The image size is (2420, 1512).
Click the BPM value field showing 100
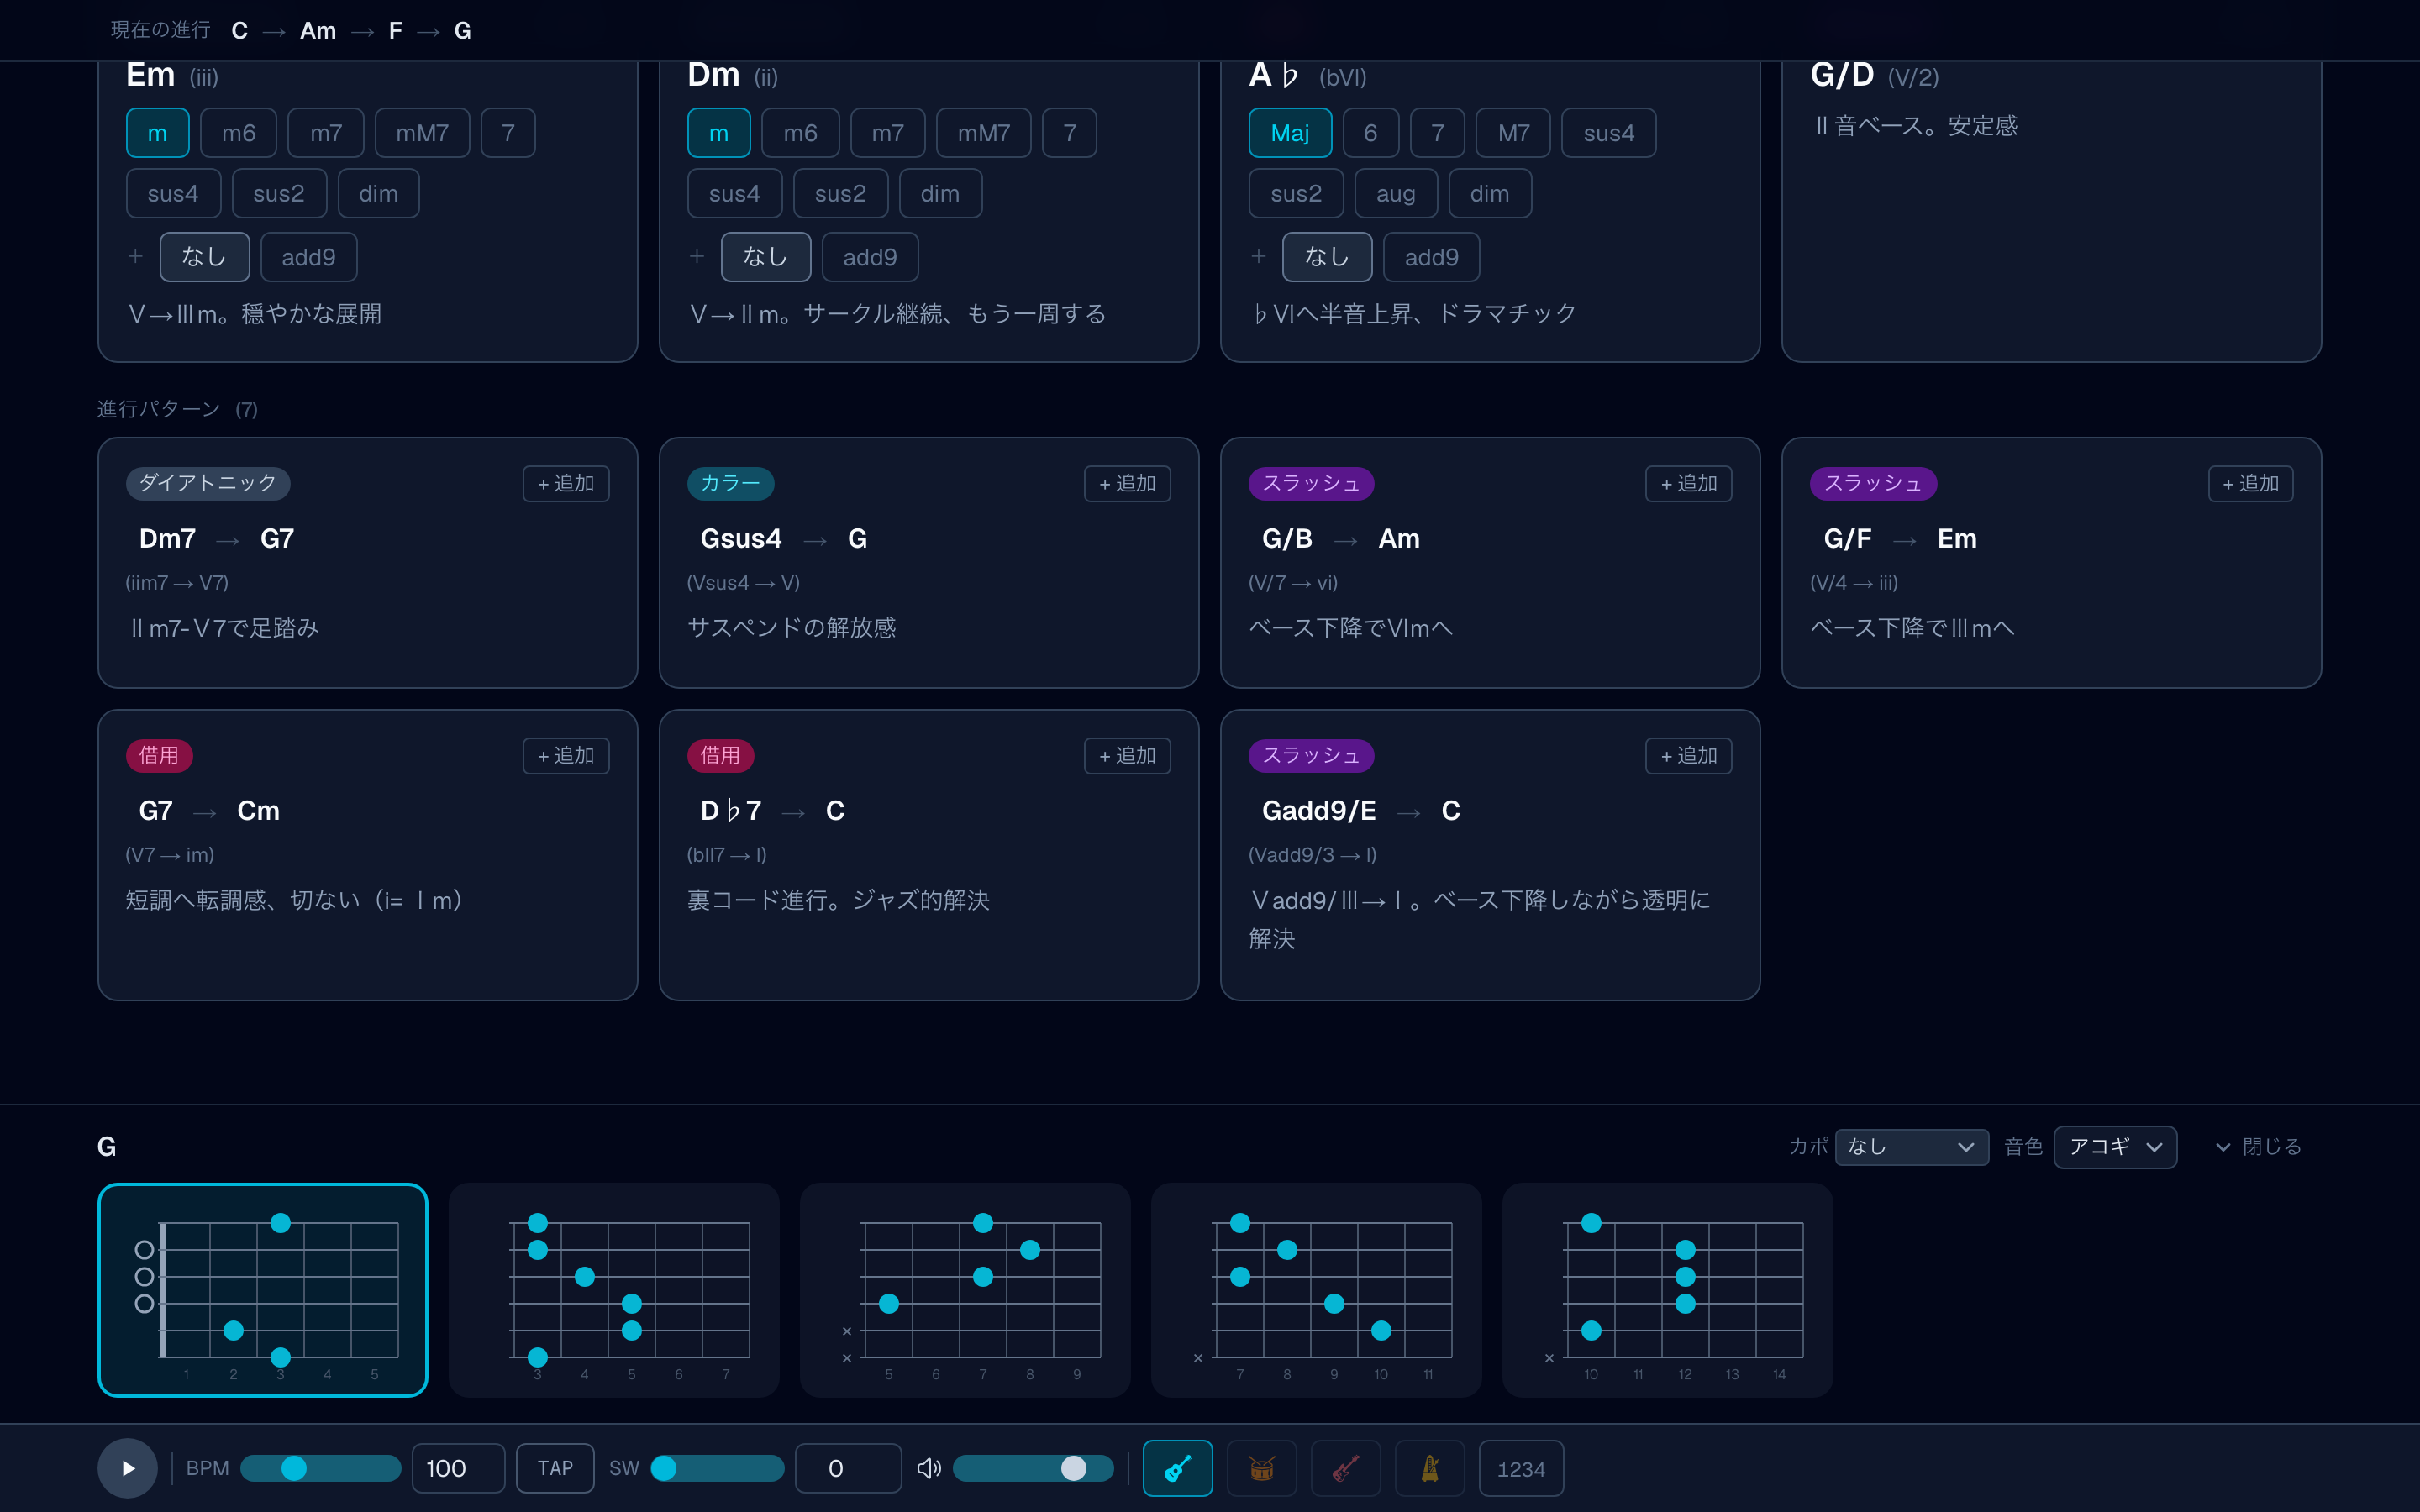pyautogui.click(x=458, y=1467)
